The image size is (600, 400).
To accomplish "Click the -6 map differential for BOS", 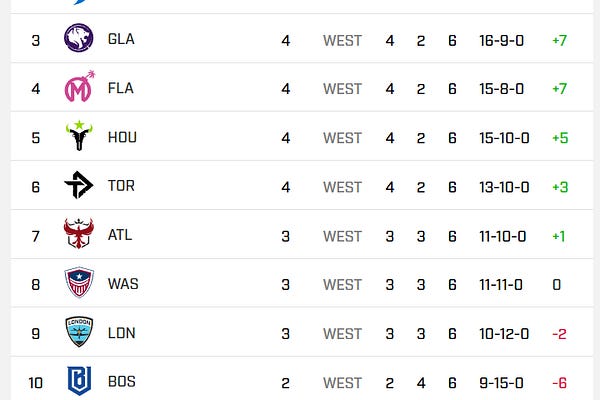I will (x=559, y=383).
